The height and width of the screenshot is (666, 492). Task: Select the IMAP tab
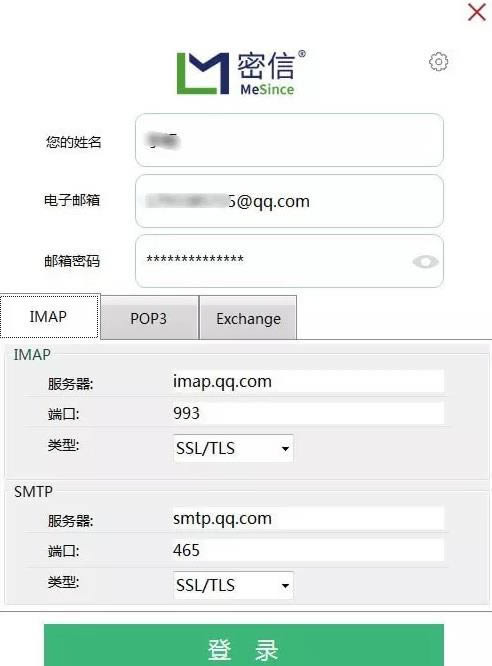[x=49, y=317]
